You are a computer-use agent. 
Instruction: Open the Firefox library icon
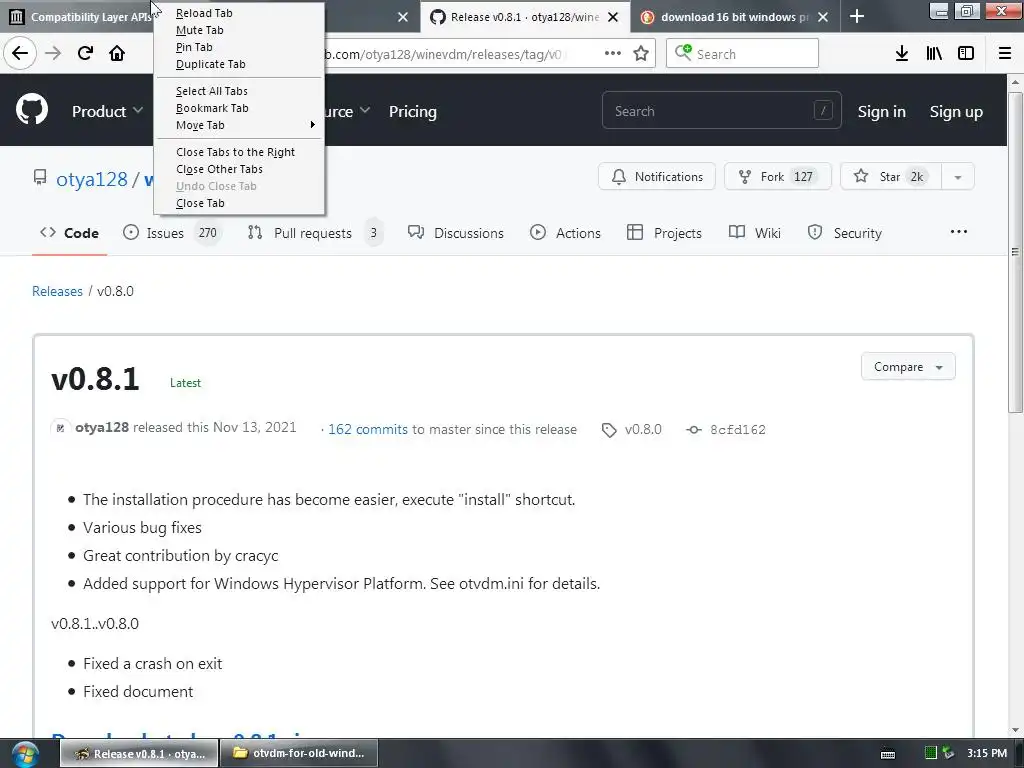[934, 53]
